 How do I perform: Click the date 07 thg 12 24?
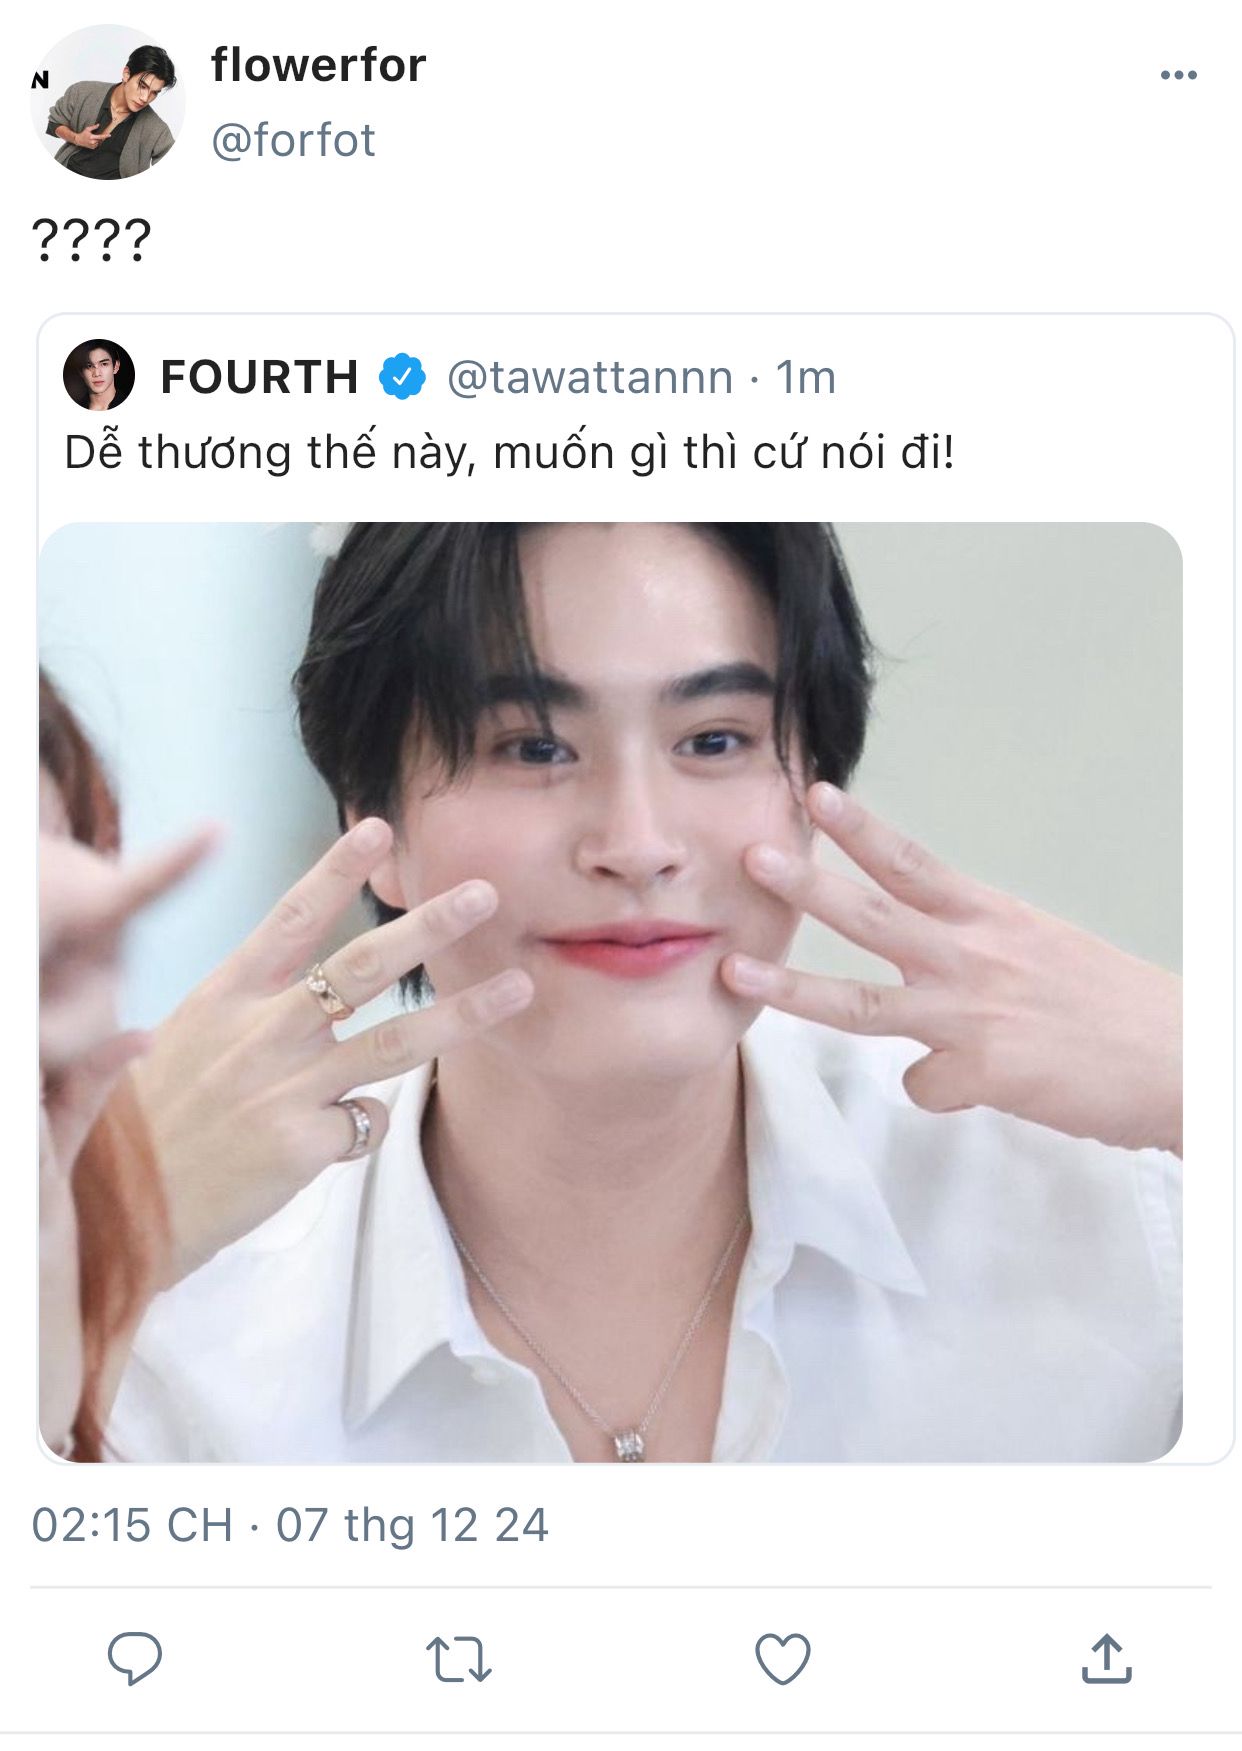(412, 1526)
